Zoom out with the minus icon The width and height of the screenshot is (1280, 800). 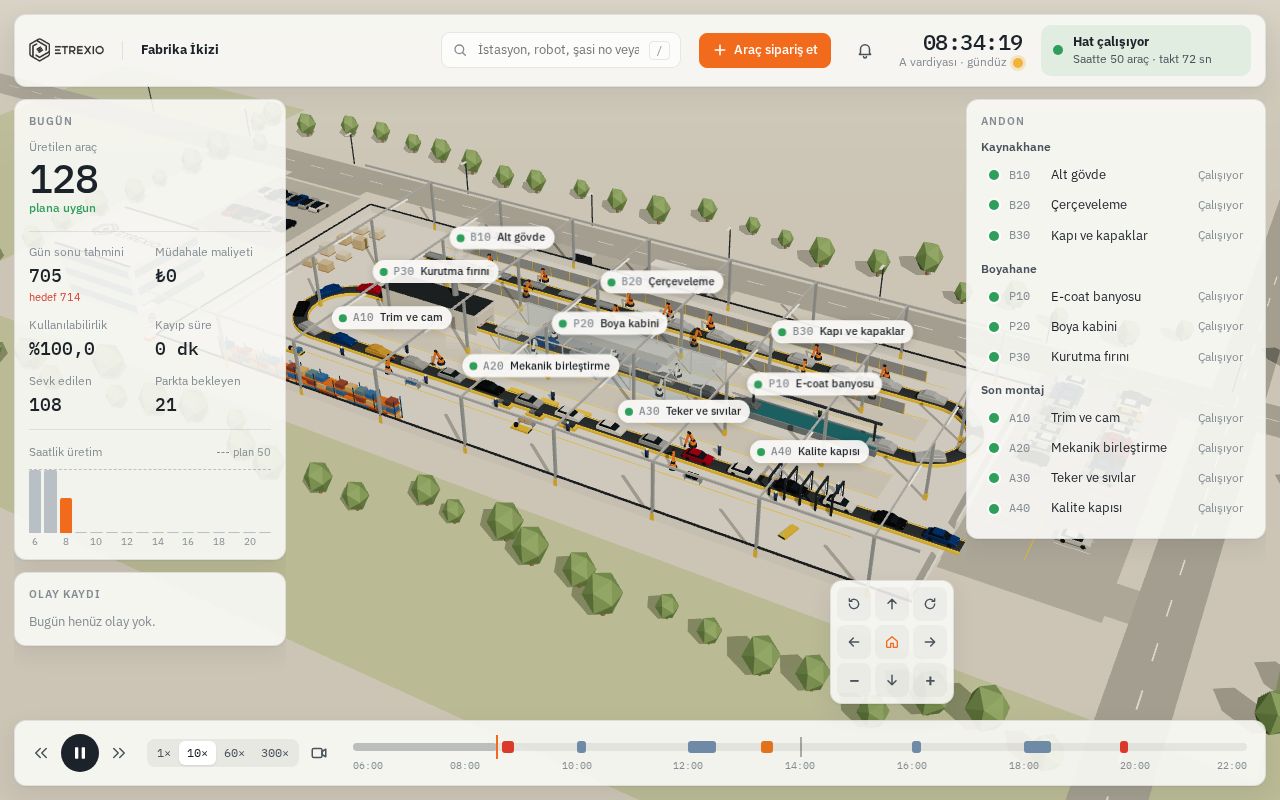(x=854, y=681)
